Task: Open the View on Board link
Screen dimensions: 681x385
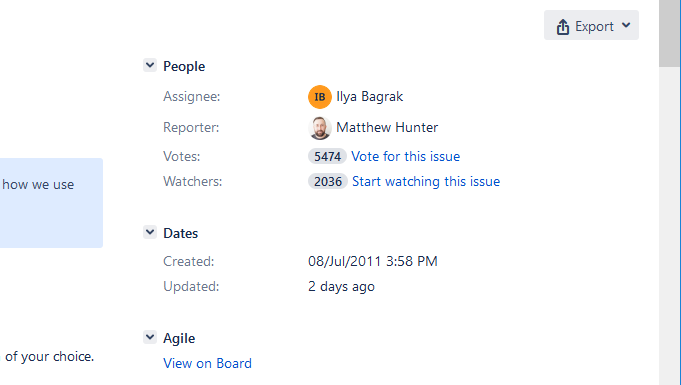Action: (207, 363)
